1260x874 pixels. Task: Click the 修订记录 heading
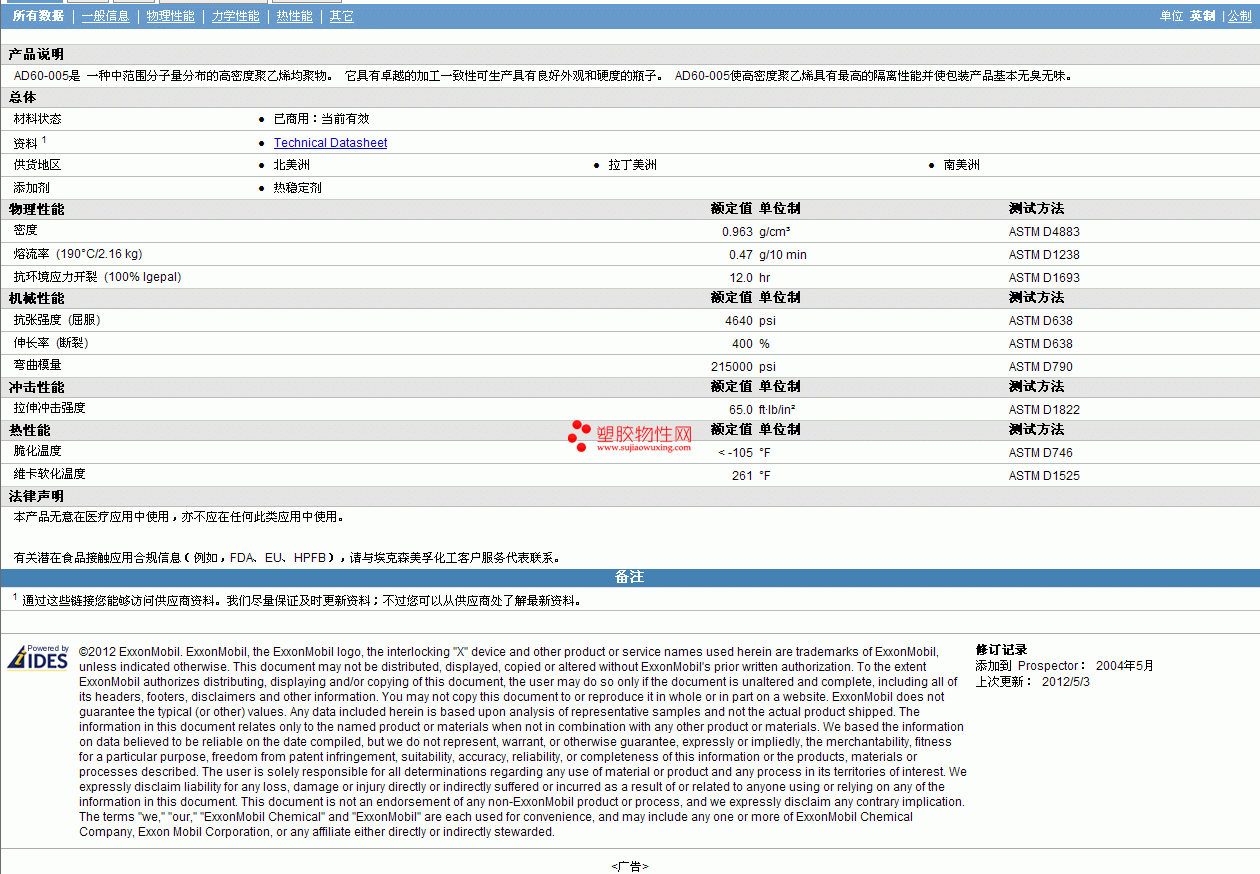click(x=1001, y=650)
